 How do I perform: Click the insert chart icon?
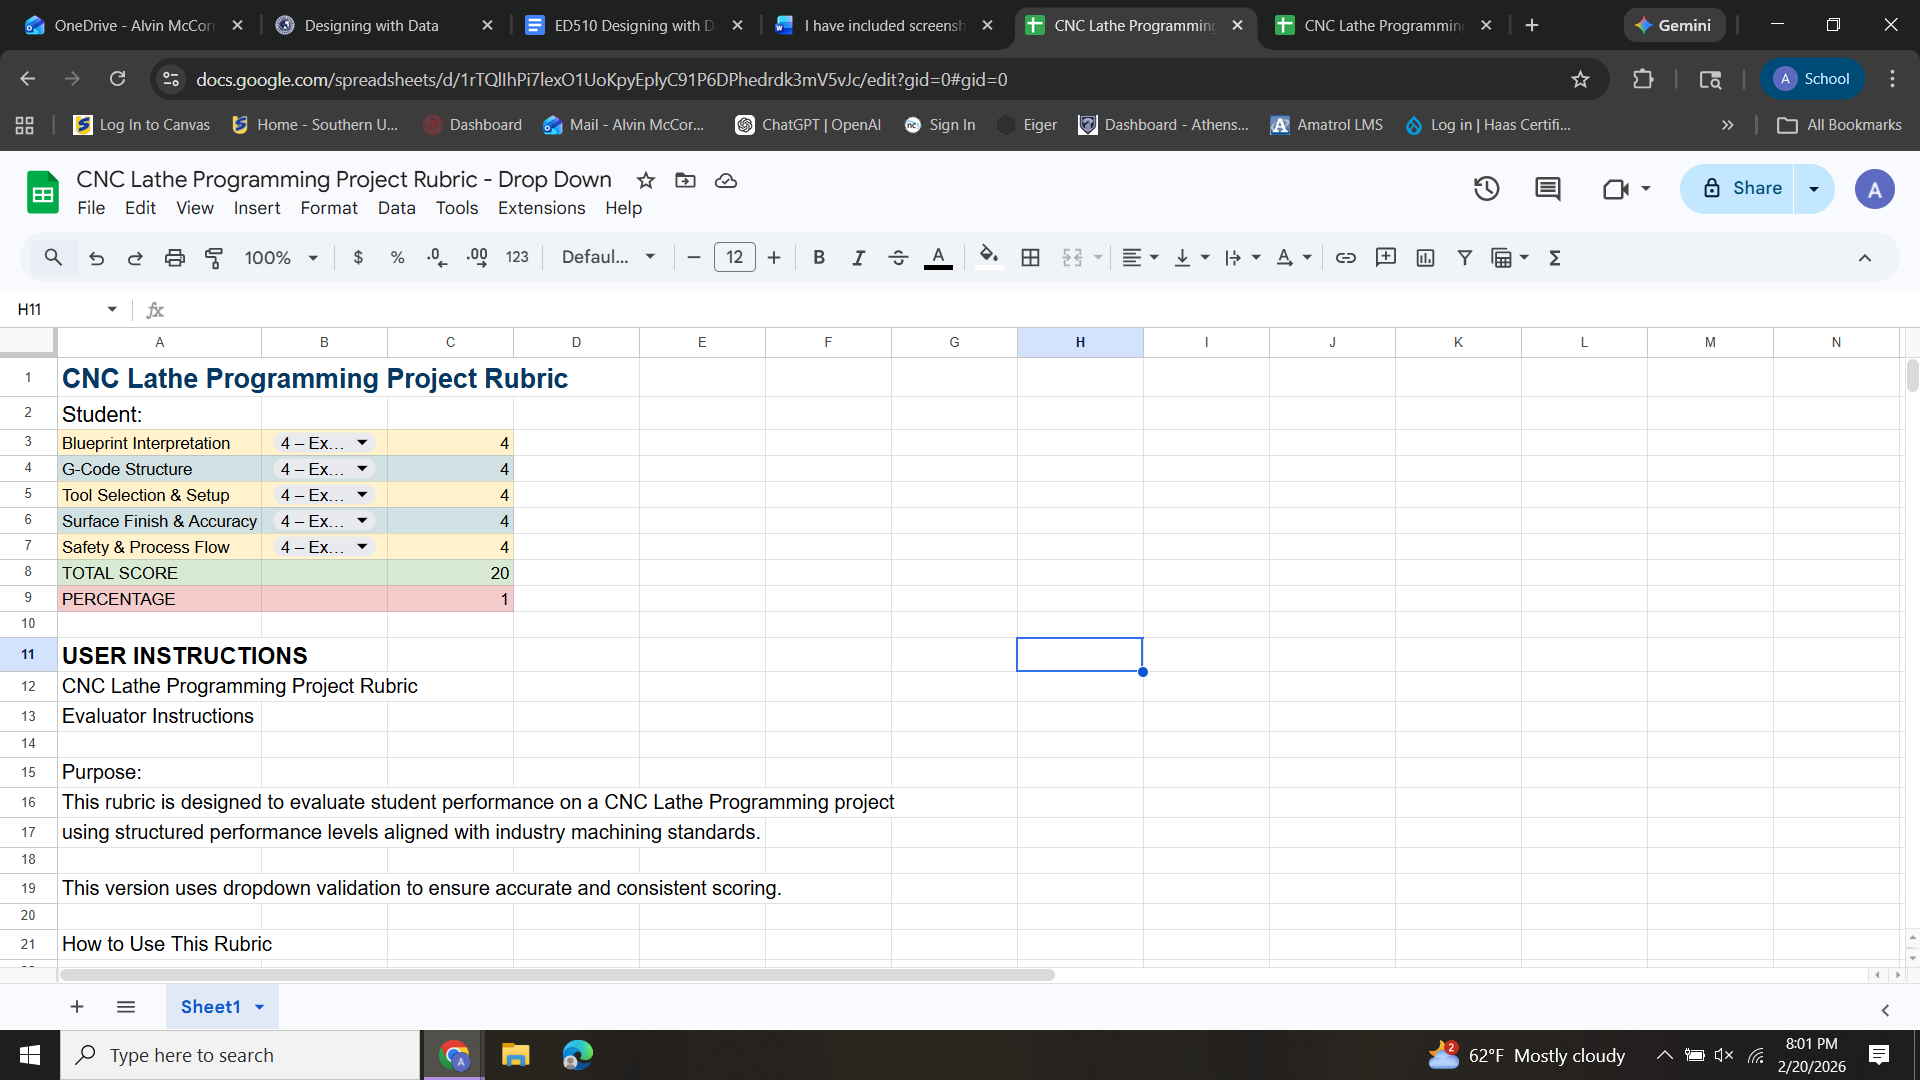pyautogui.click(x=1425, y=258)
